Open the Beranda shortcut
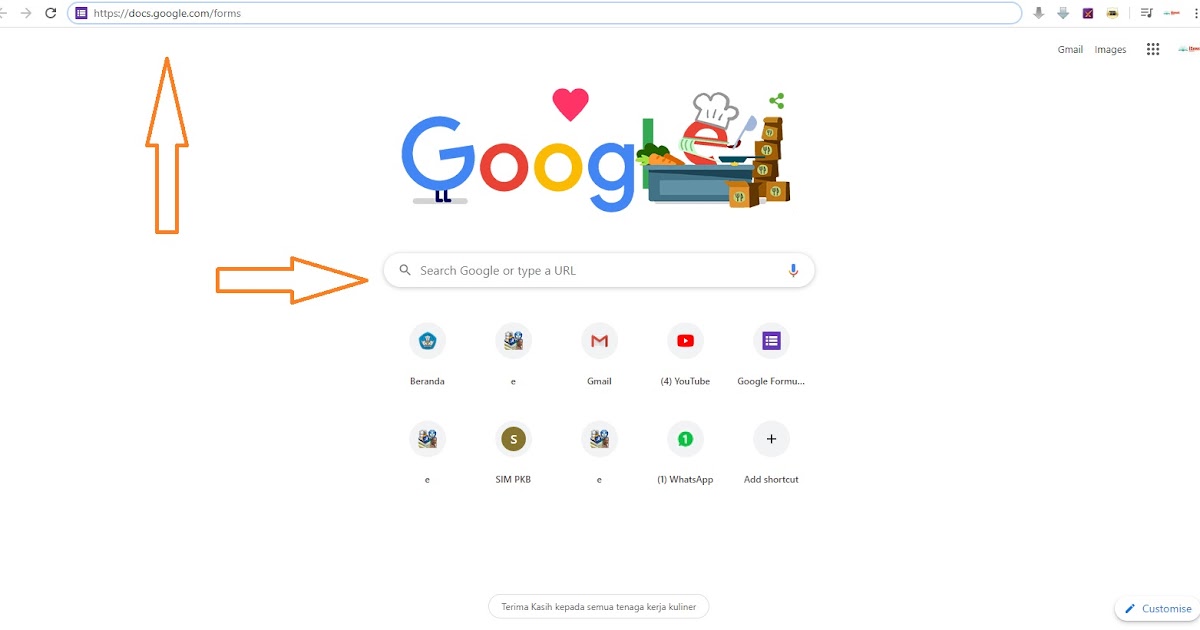The height and width of the screenshot is (630, 1200). pyautogui.click(x=427, y=355)
